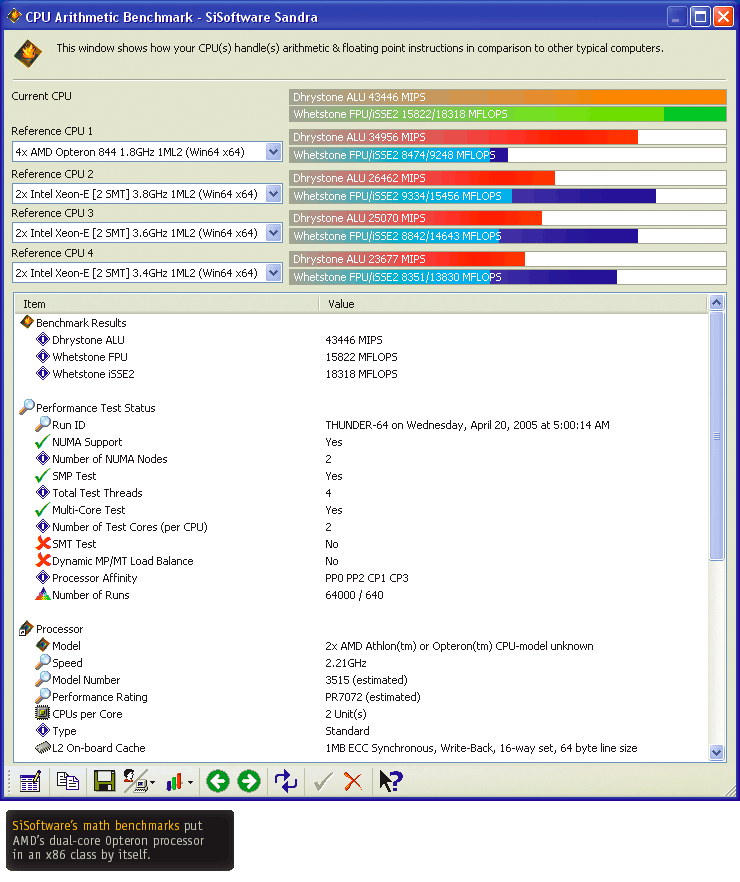Click the results list scroll-down arrow
Screen dimensions: 740x882
click(716, 752)
